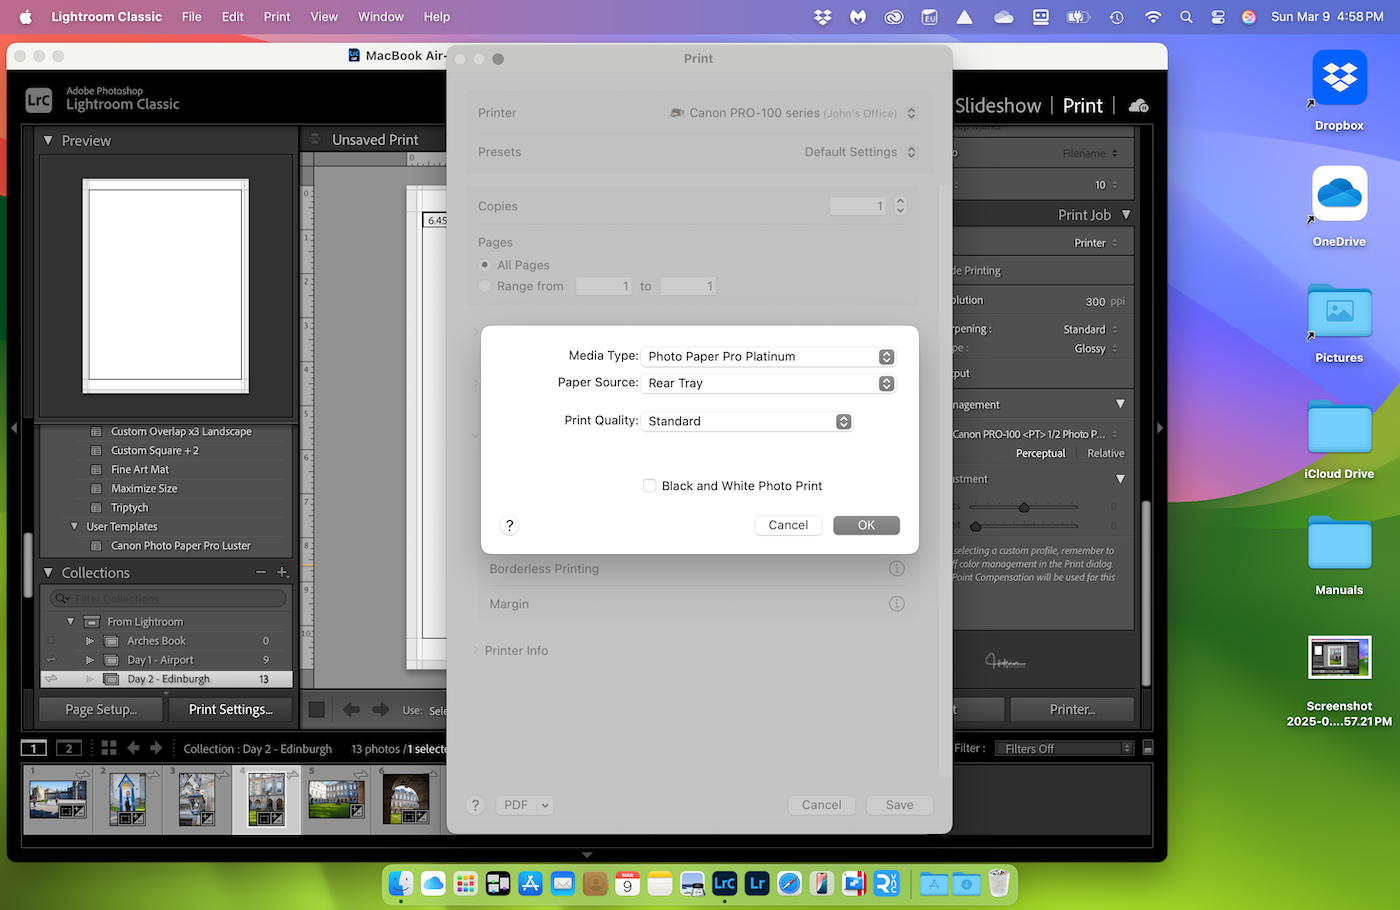
Task: Click Cancel next to the OK button
Action: point(788,525)
